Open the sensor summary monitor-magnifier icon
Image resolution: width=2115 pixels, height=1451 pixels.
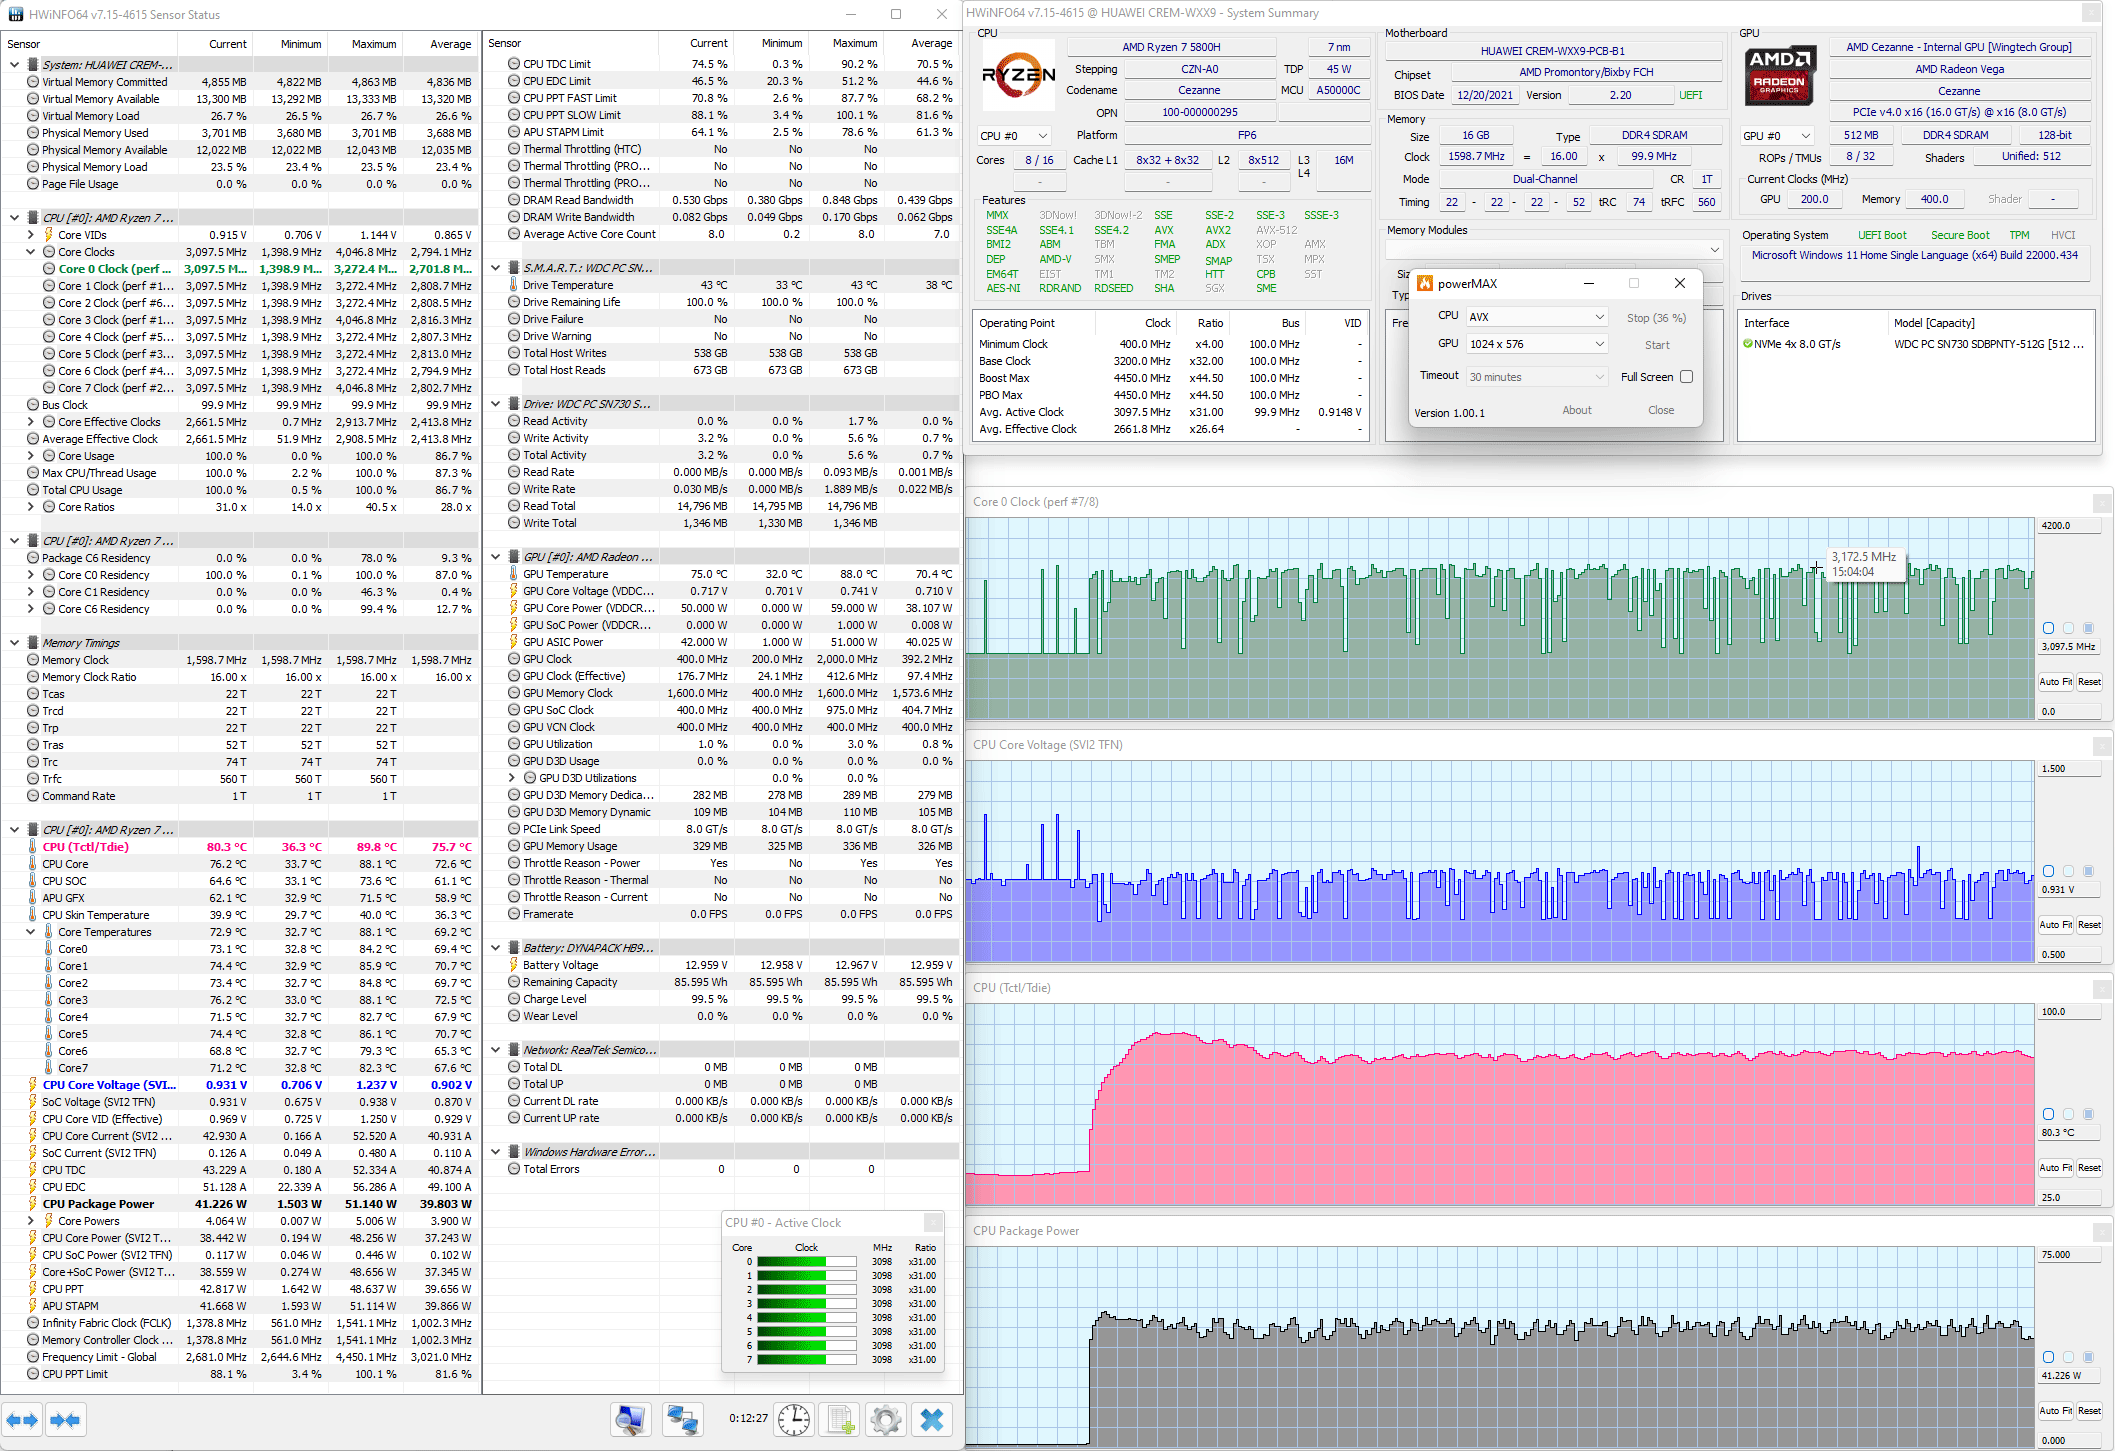tap(631, 1420)
